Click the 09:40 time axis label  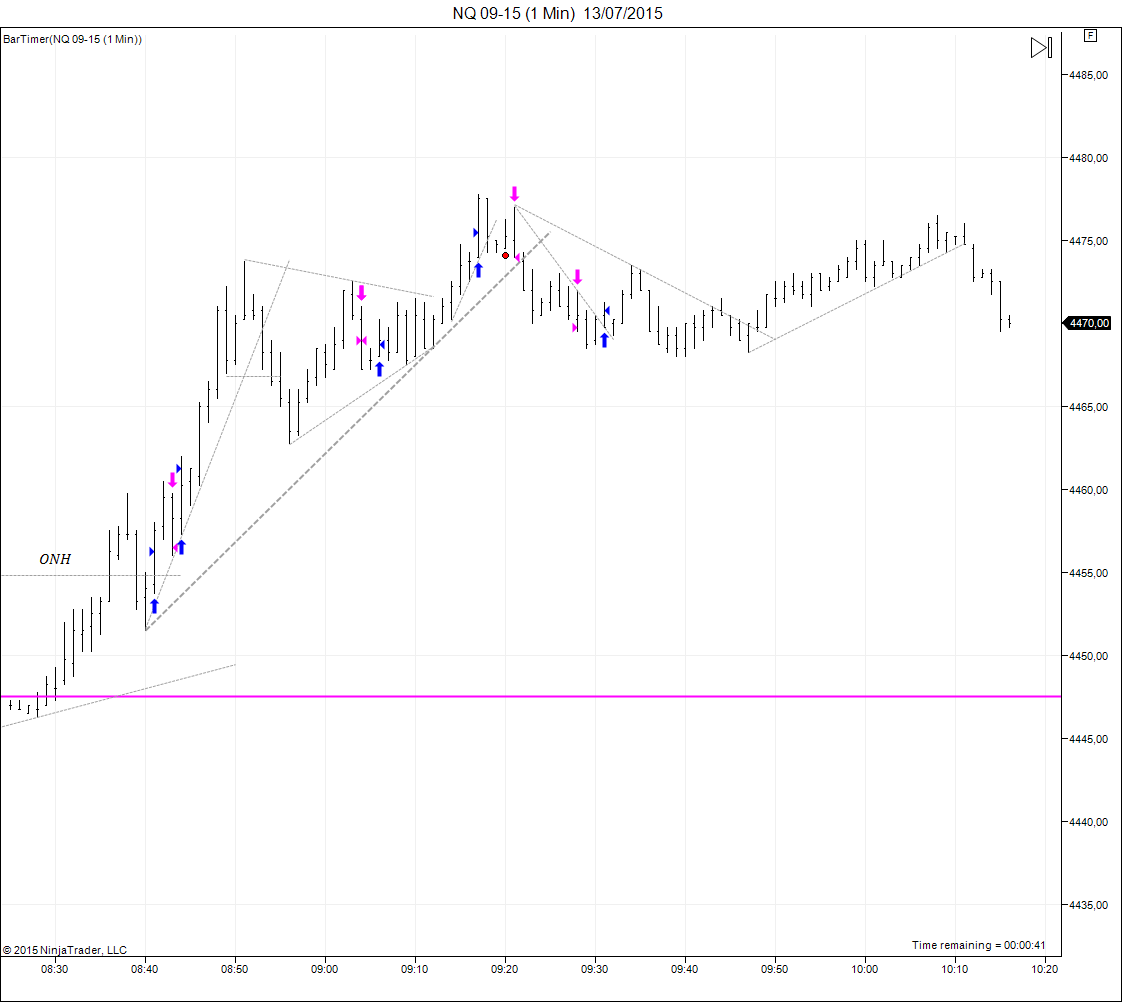pyautogui.click(x=685, y=969)
